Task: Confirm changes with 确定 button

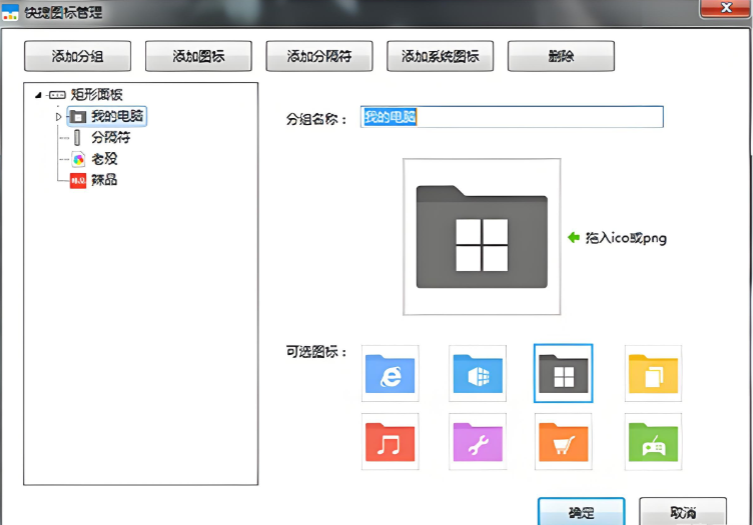Action: click(x=581, y=512)
